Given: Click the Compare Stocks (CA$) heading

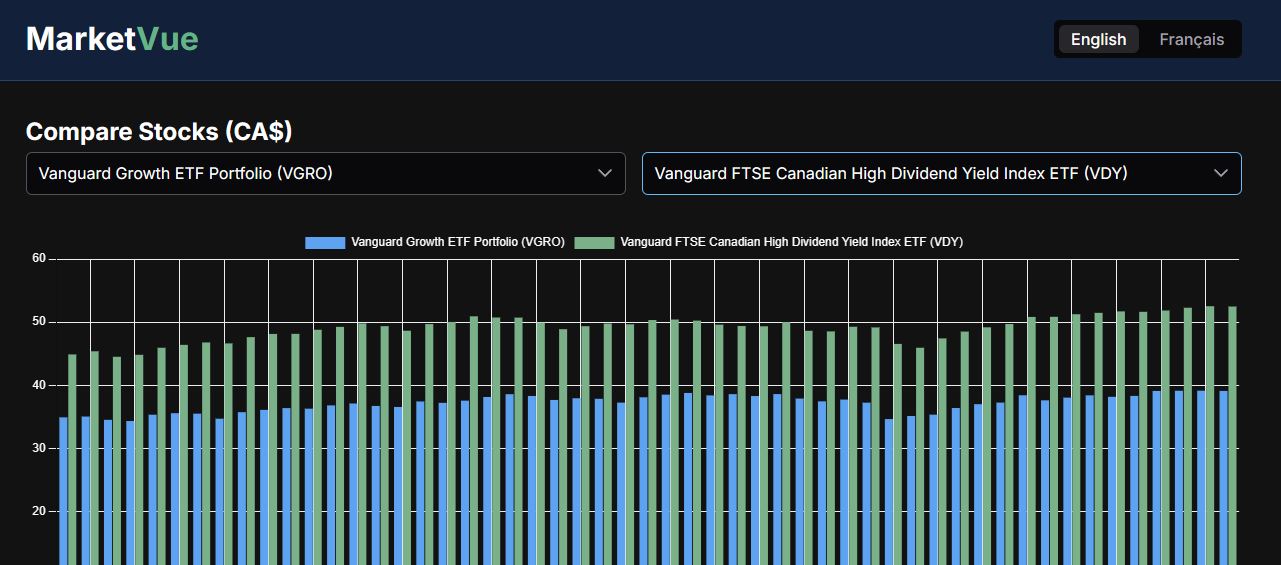Looking at the screenshot, I should pyautogui.click(x=159, y=132).
